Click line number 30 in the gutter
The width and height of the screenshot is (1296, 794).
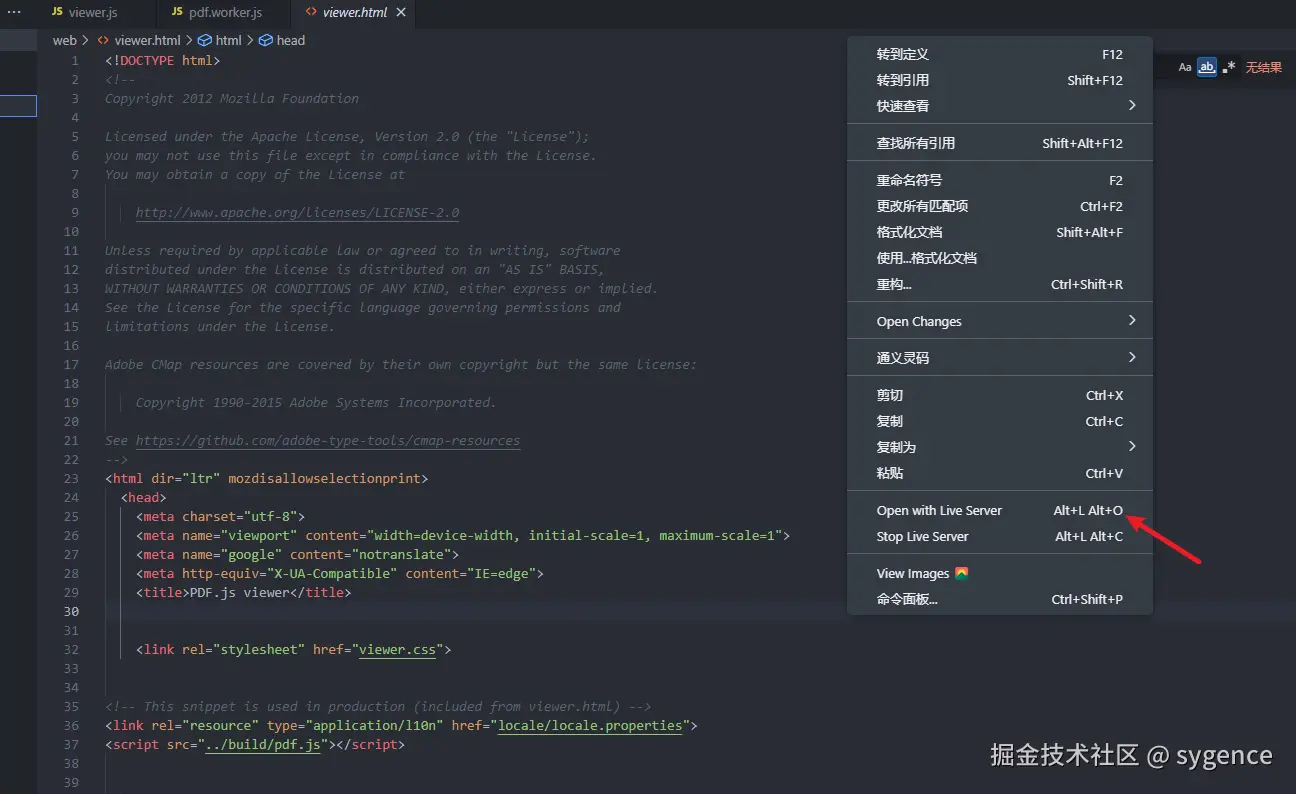[x=71, y=611]
